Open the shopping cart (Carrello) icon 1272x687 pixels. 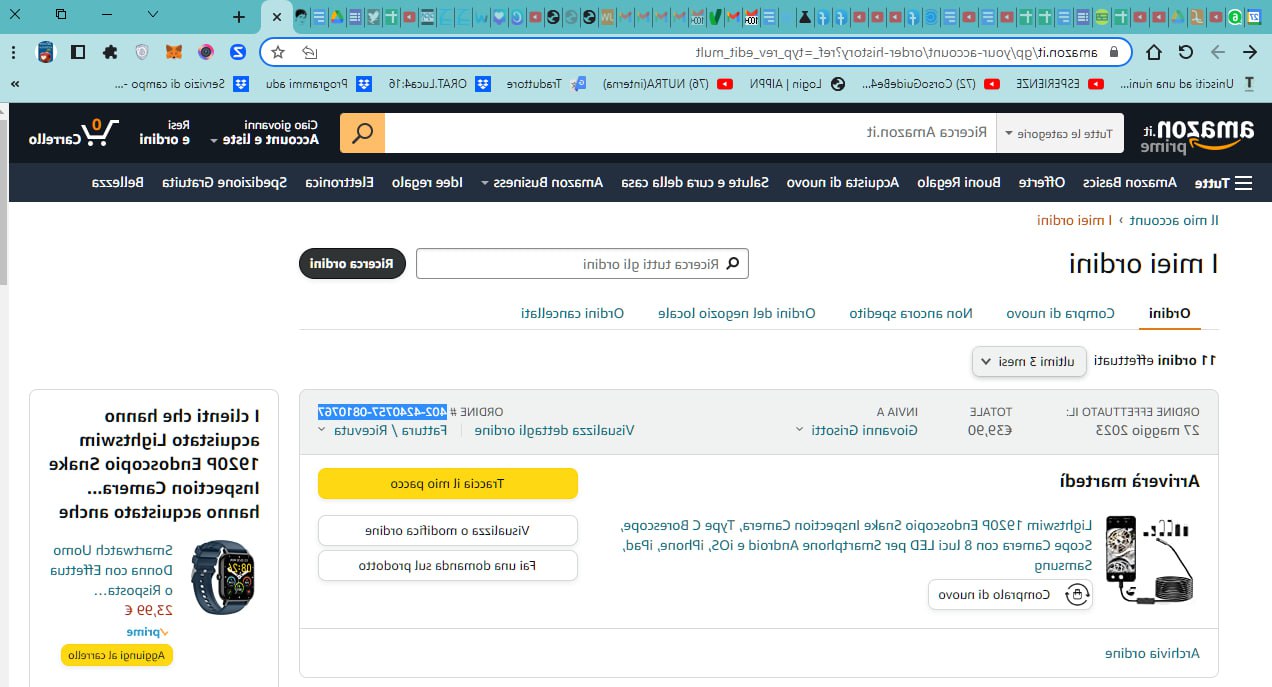pyautogui.click(x=76, y=133)
